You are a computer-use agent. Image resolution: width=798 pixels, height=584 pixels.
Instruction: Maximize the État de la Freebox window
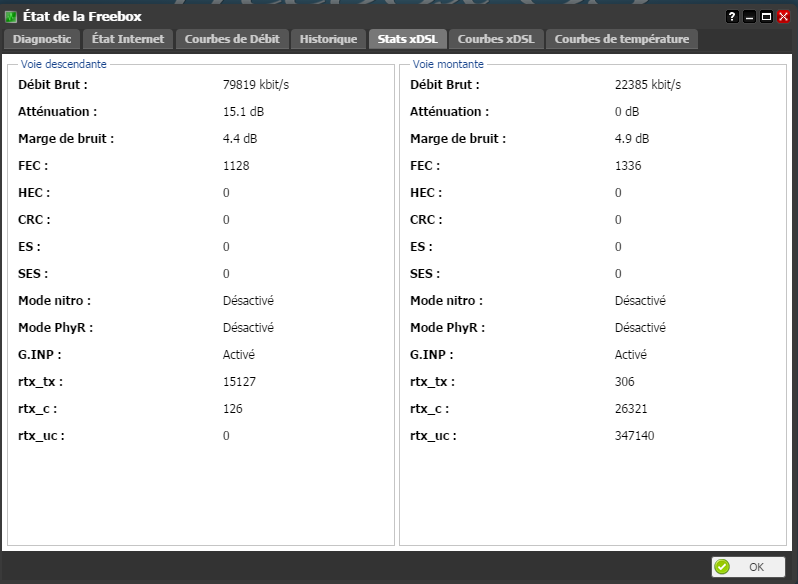pyautogui.click(x=766, y=17)
